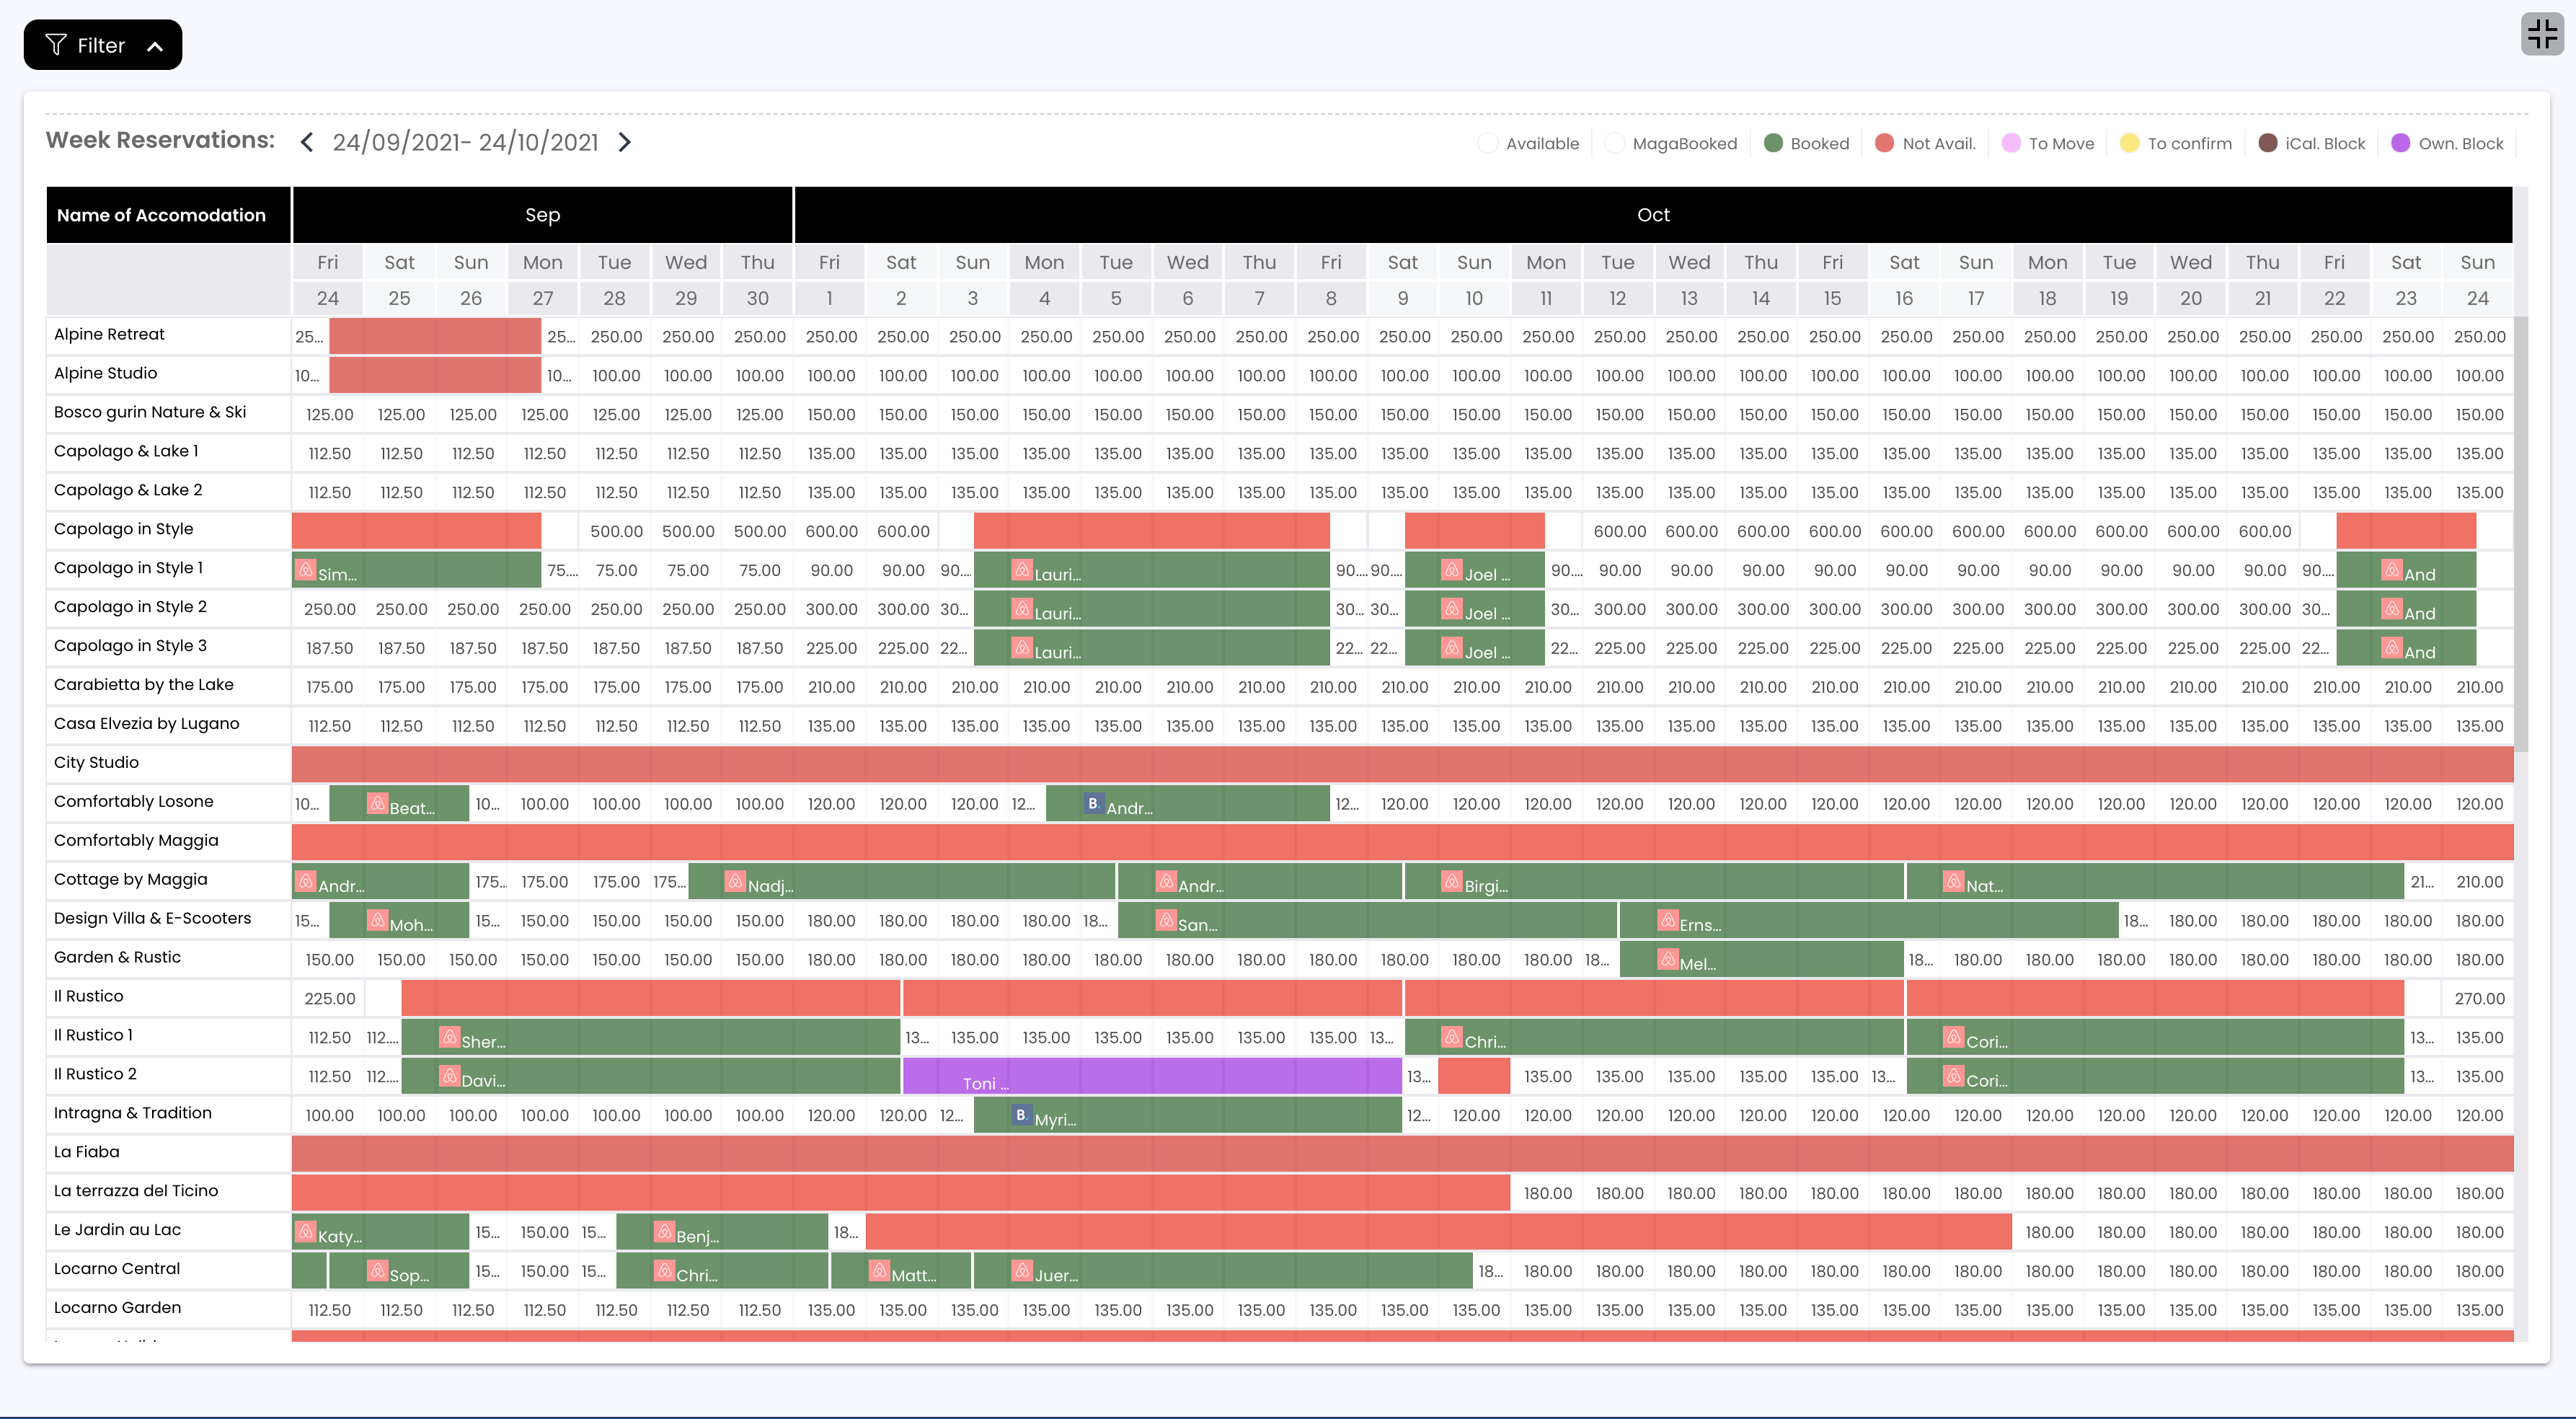Click the green Booked color dot in the legend

tap(1773, 142)
